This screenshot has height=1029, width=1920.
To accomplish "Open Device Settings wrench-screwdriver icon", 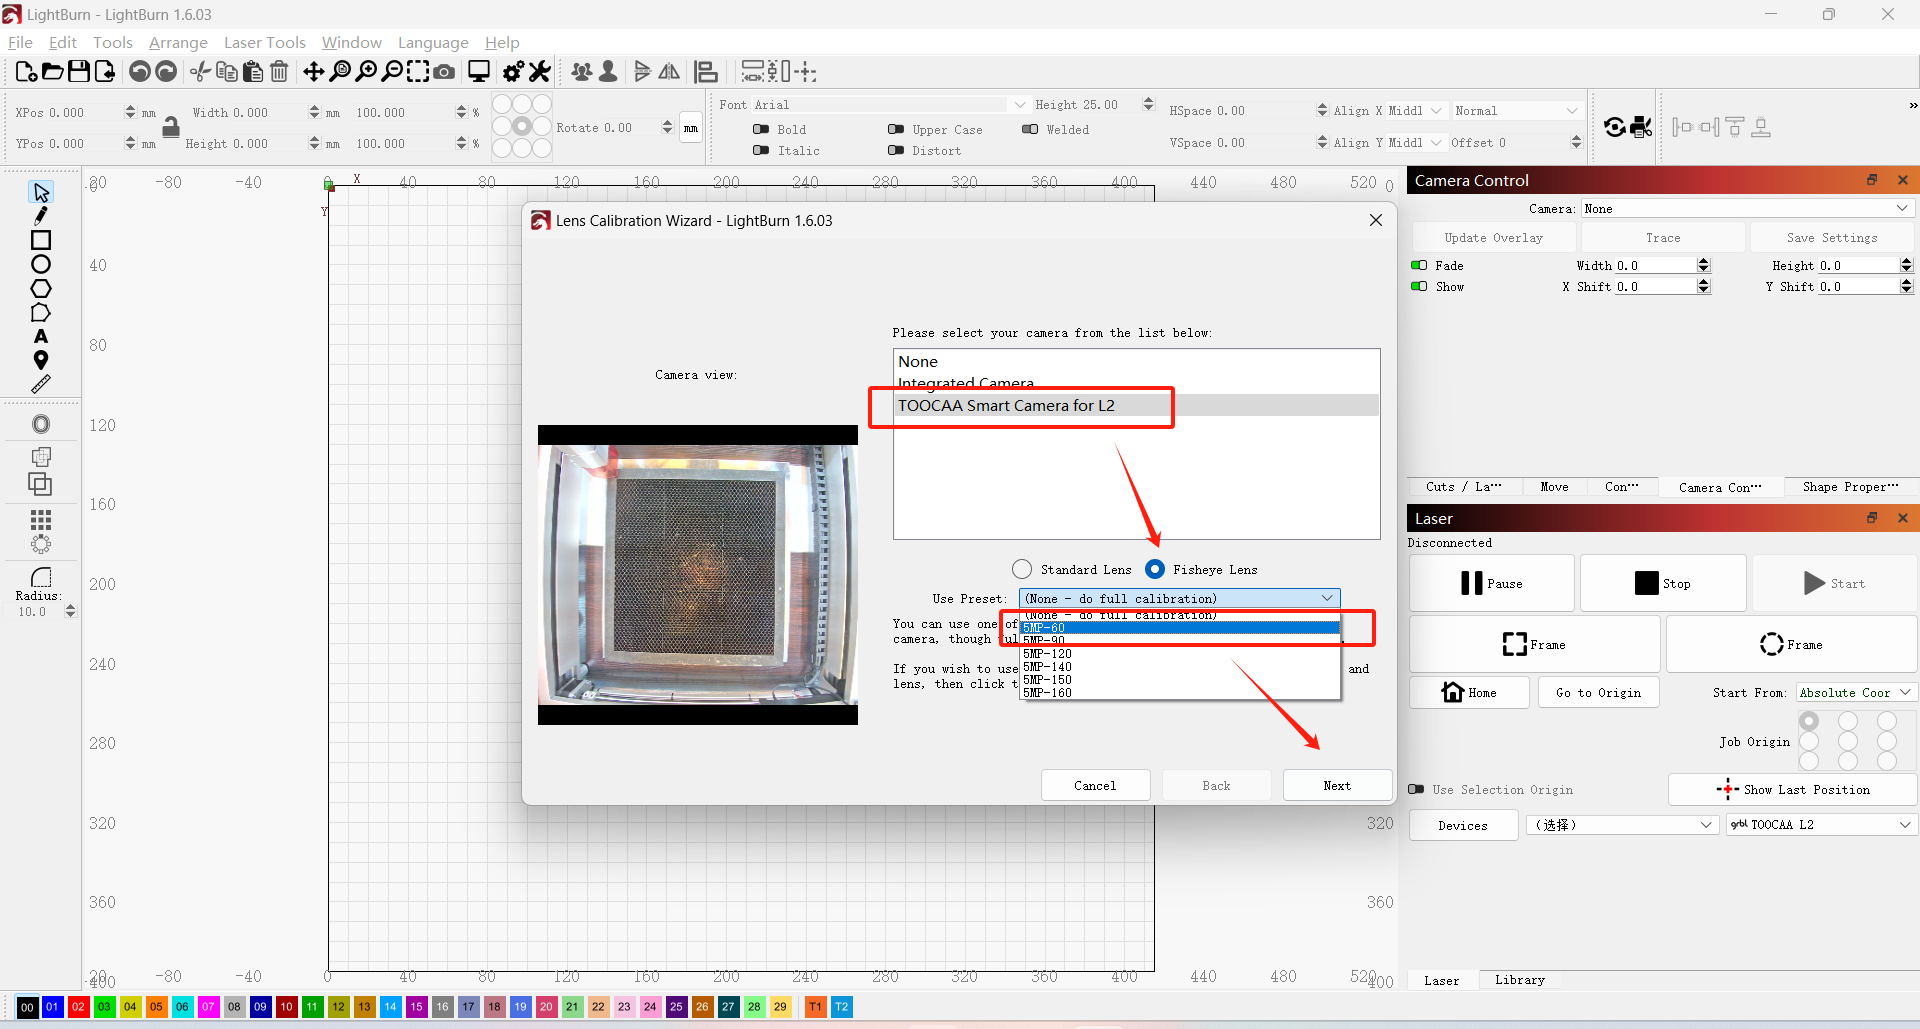I will click(x=540, y=71).
